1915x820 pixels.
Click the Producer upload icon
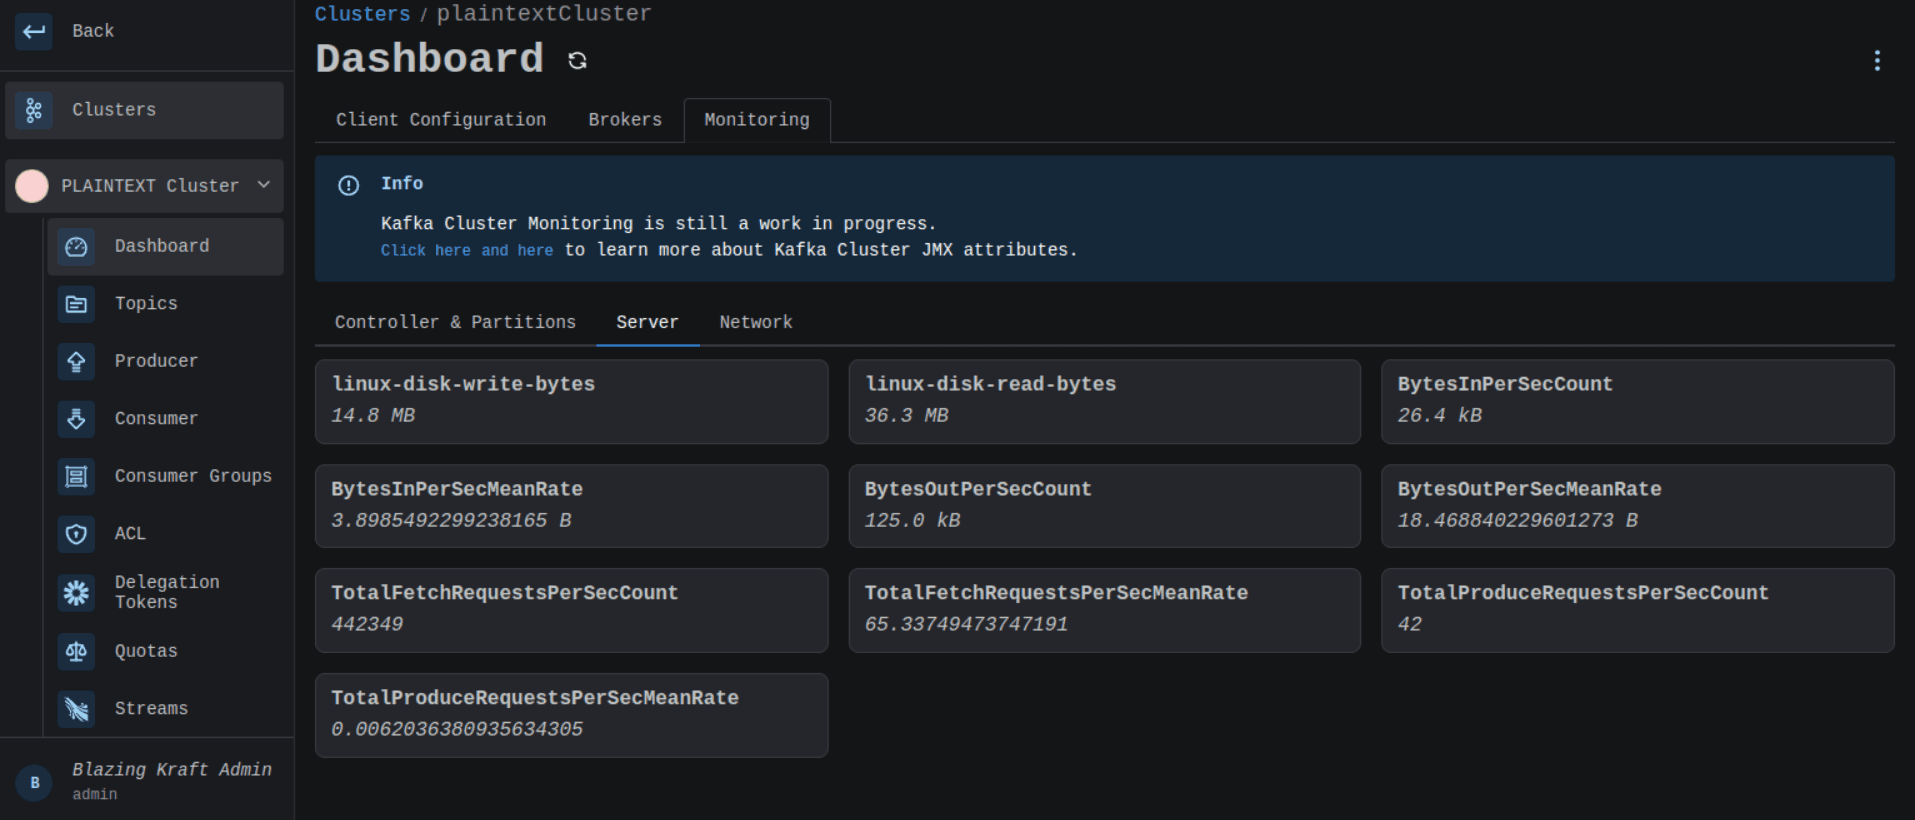click(76, 361)
